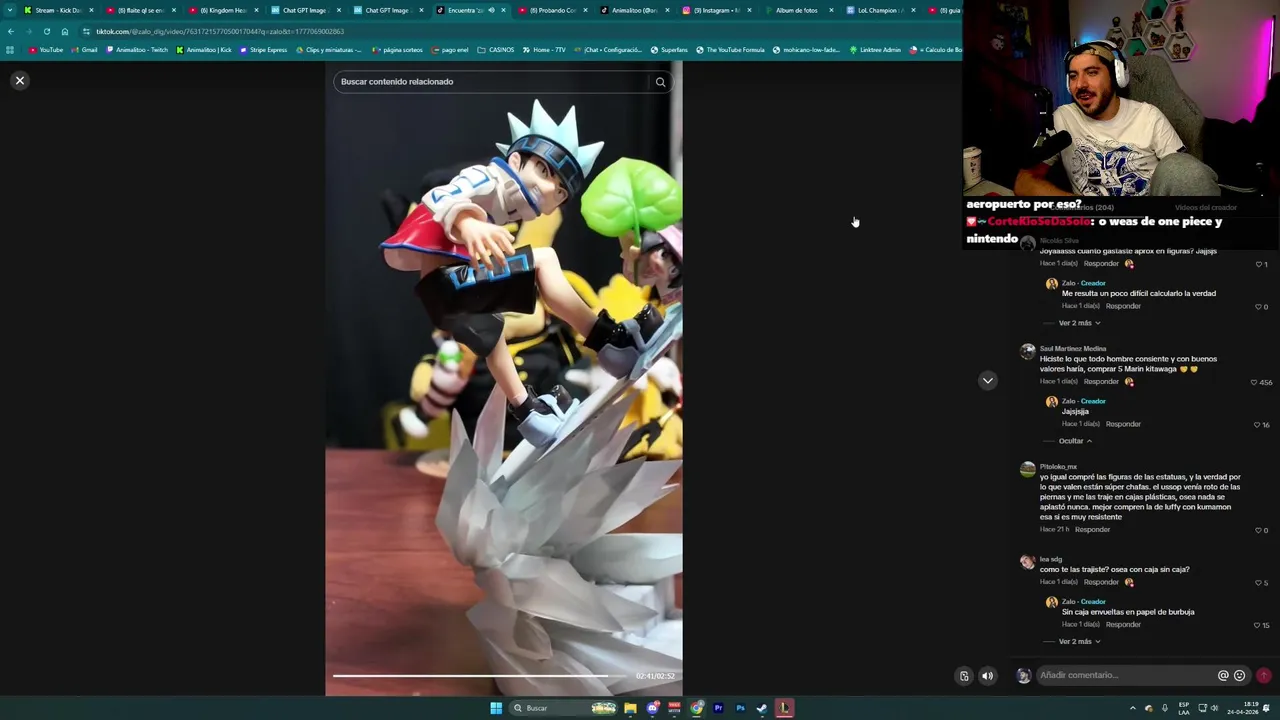1280x720 pixels.
Task: Click the tiktok.com address bar URL
Action: pyautogui.click(x=220, y=31)
